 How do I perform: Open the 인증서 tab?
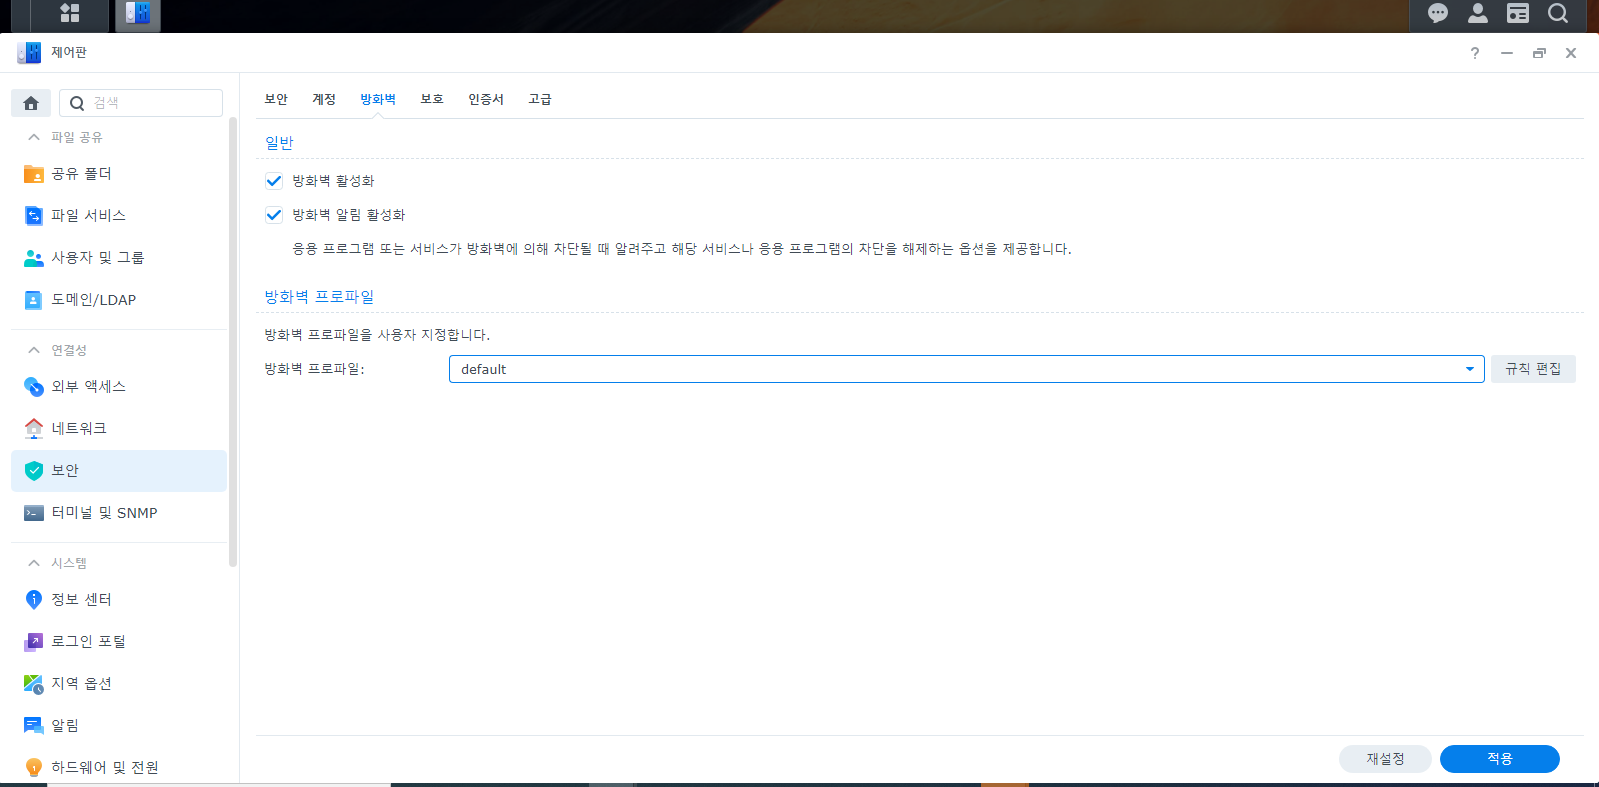[x=486, y=99]
